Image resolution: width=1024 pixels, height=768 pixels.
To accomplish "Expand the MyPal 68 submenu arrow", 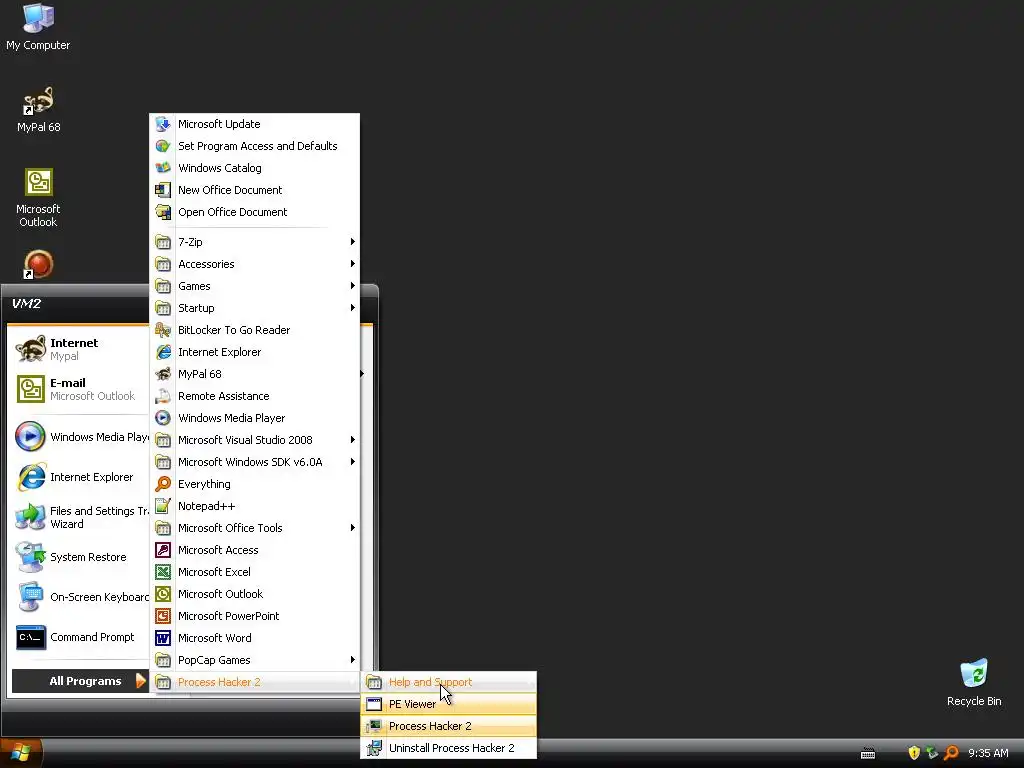I will tap(361, 374).
